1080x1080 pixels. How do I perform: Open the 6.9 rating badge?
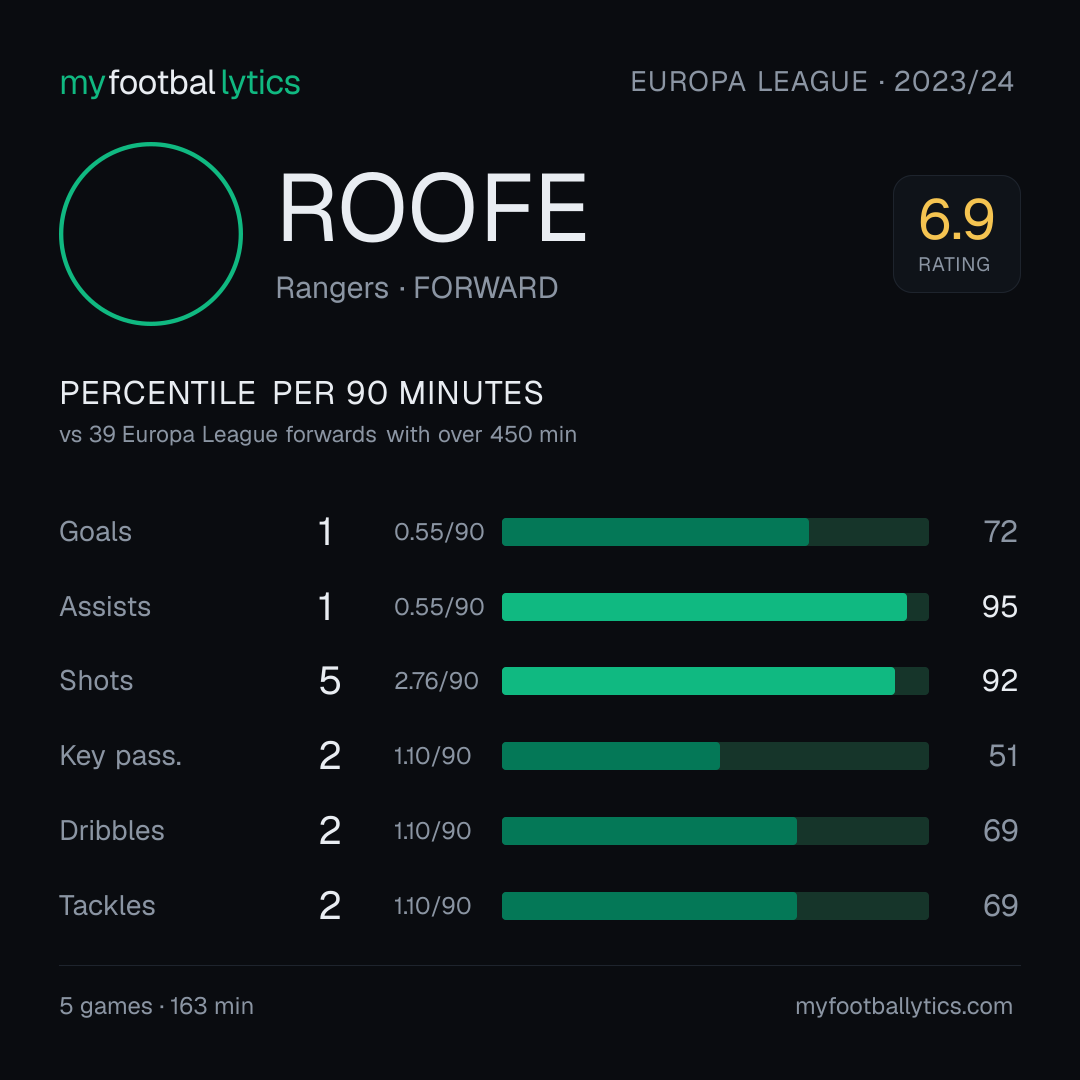(x=957, y=233)
